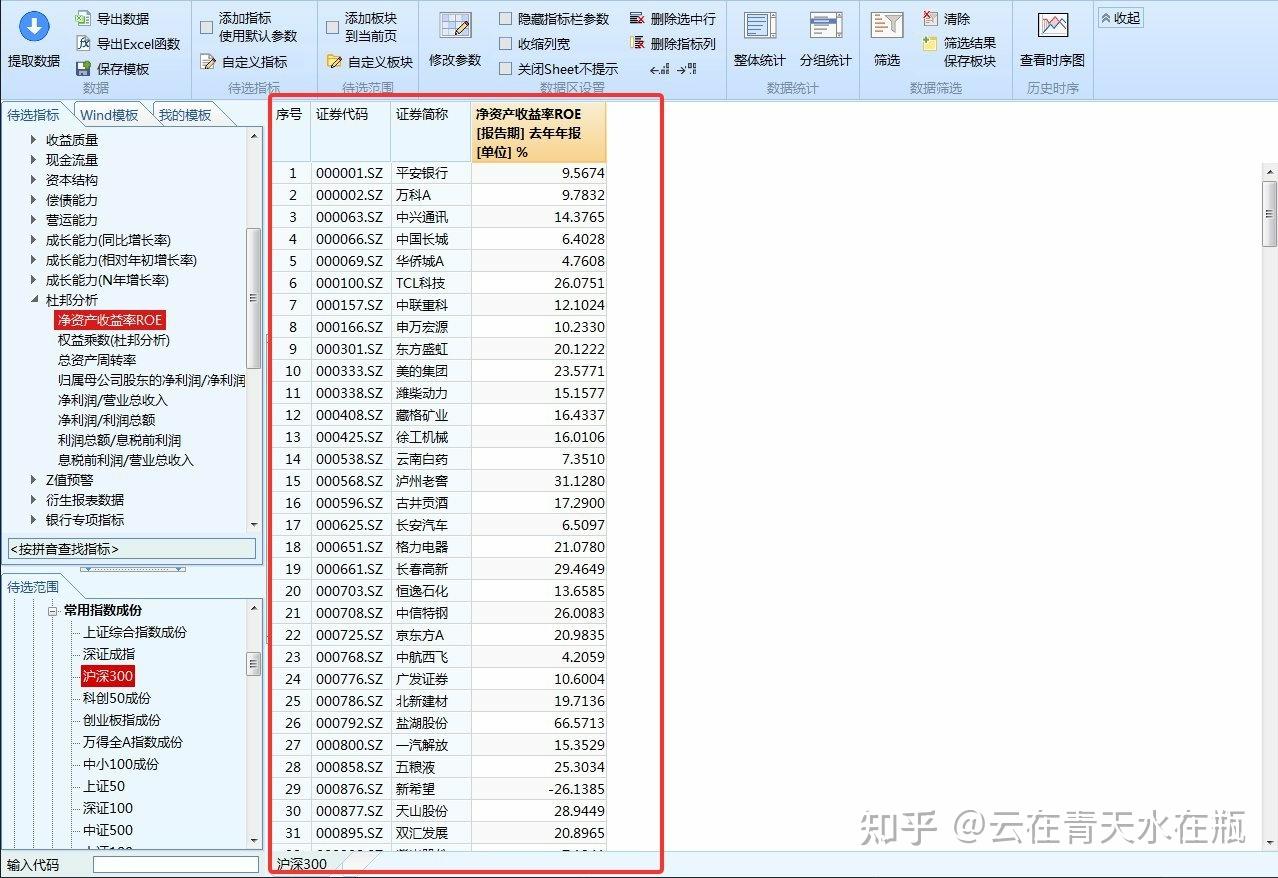The image size is (1278, 878).
Task: Click 格力电器 cell in name column
Action: point(431,547)
